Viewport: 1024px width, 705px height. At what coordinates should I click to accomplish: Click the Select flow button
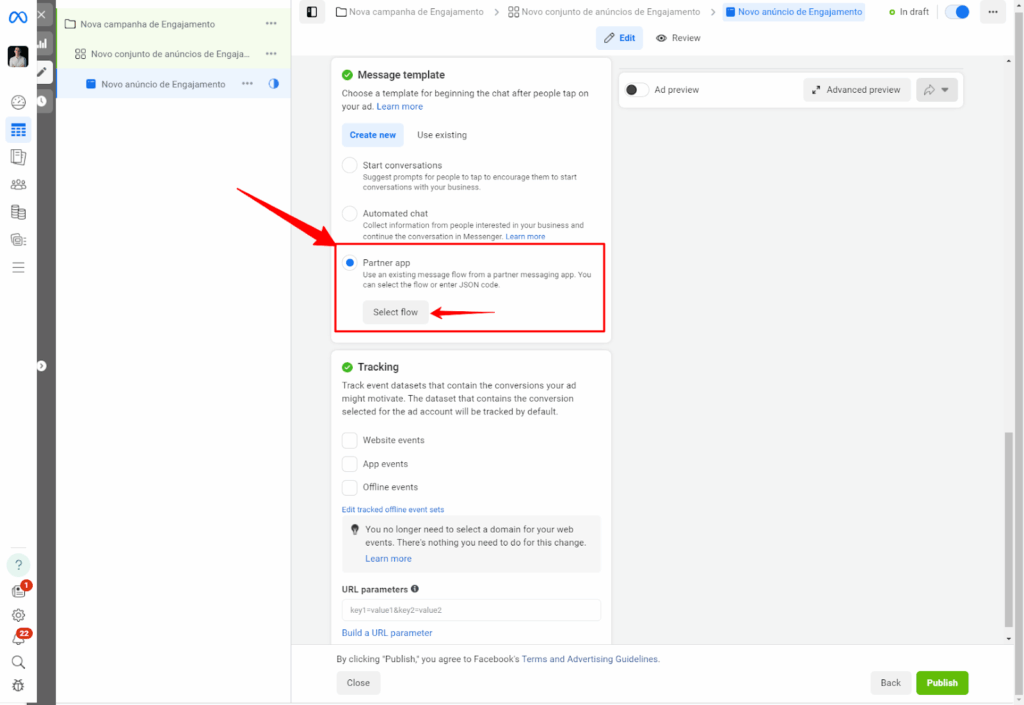click(x=395, y=312)
